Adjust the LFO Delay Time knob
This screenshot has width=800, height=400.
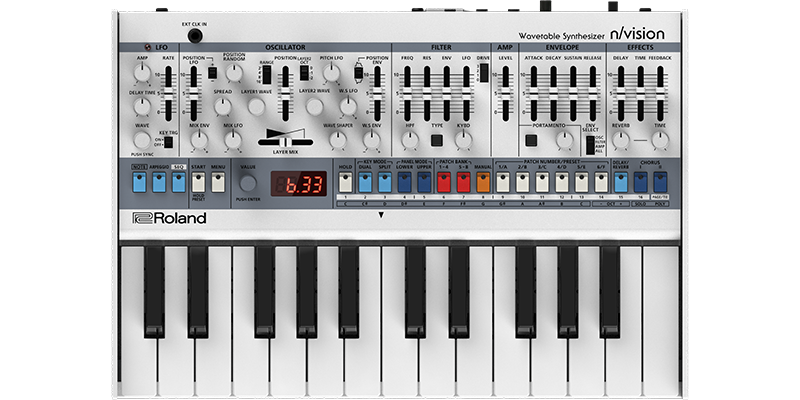tap(142, 107)
